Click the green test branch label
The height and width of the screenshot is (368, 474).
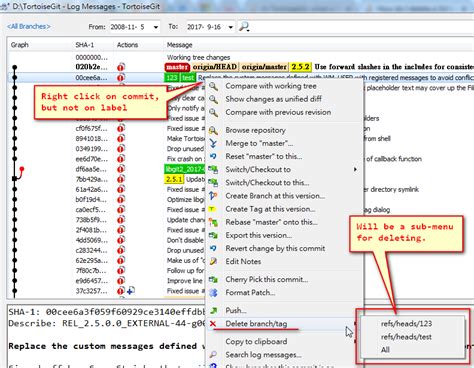point(188,78)
